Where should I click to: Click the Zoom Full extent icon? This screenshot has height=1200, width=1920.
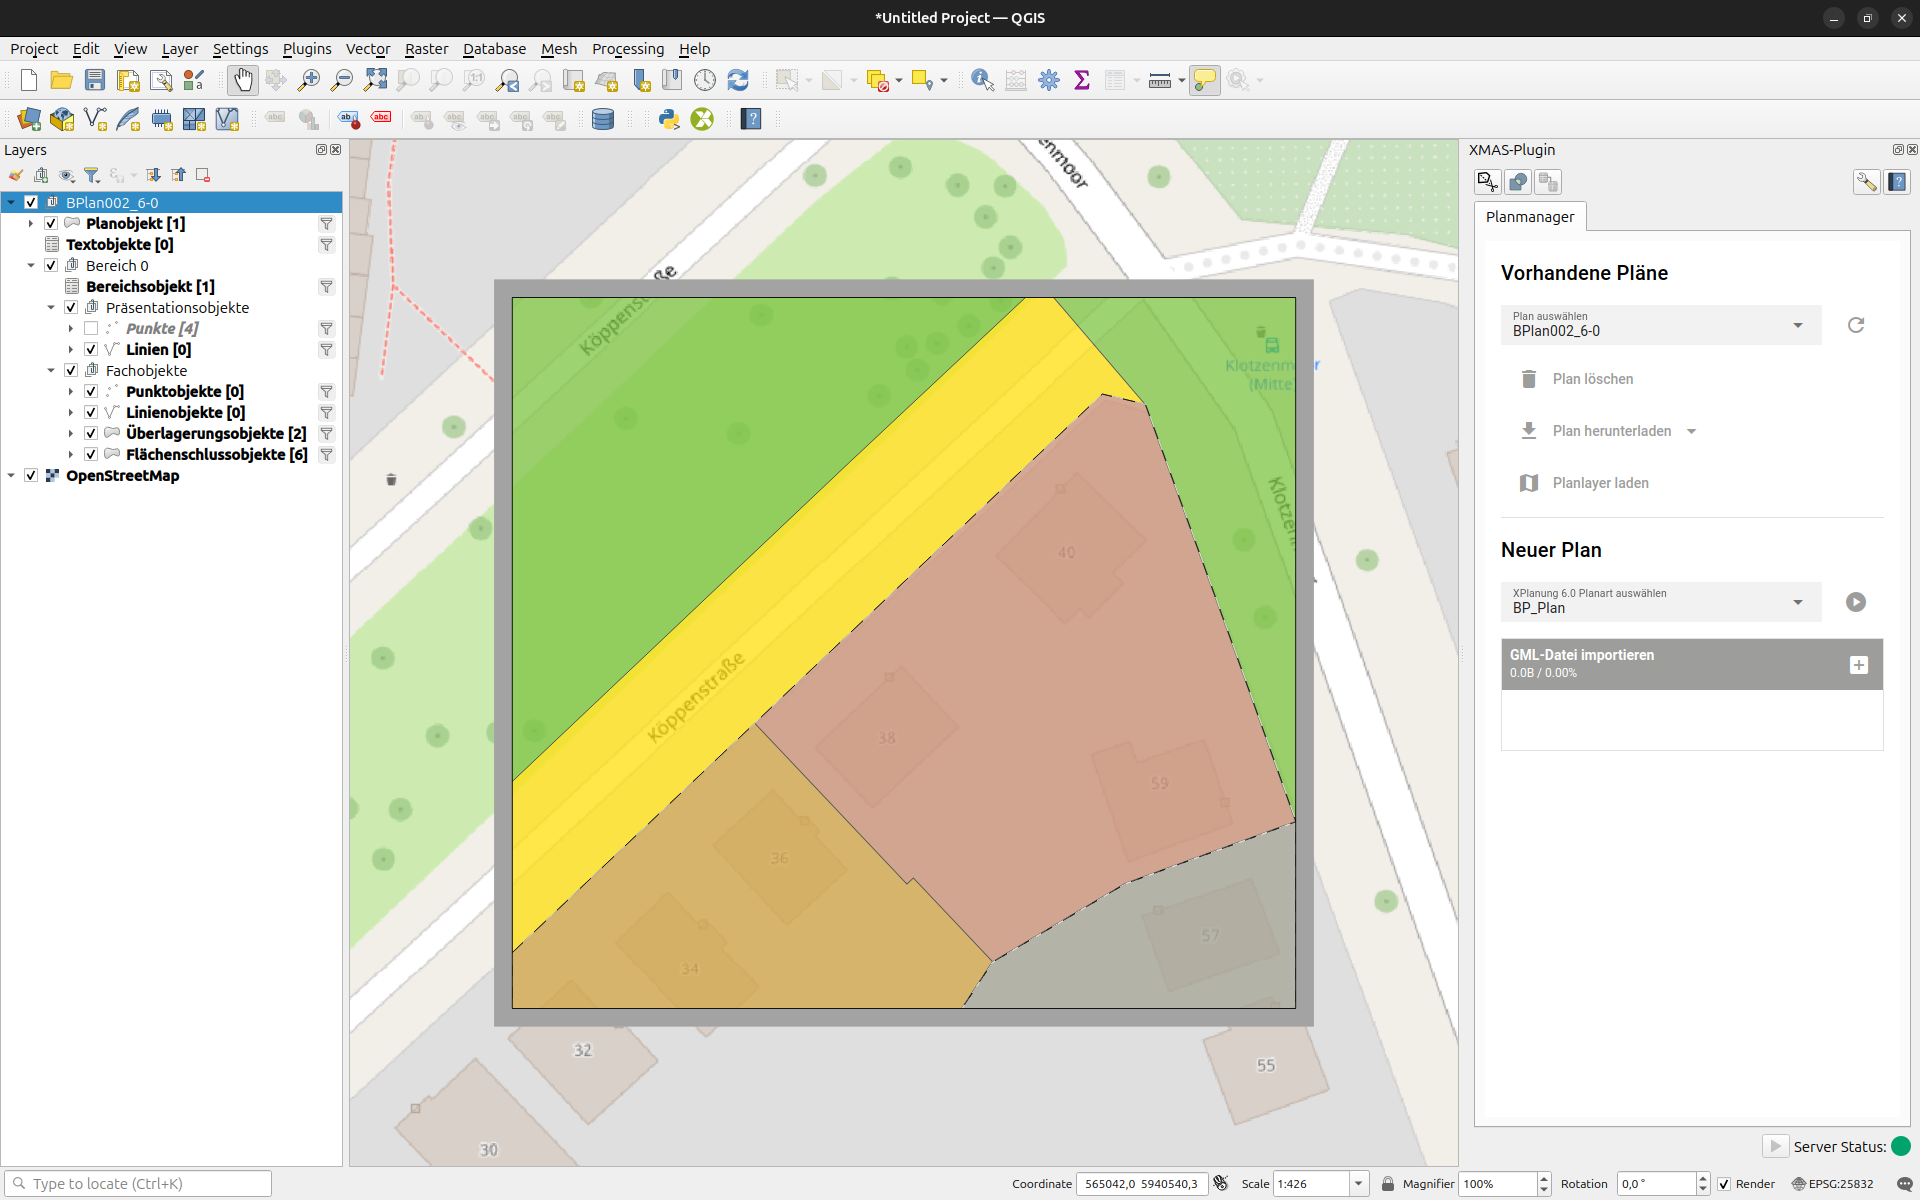tap(375, 80)
